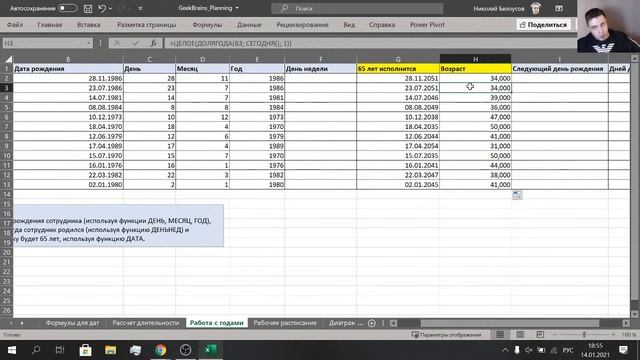Open the Данные ribbon tab

point(249,25)
